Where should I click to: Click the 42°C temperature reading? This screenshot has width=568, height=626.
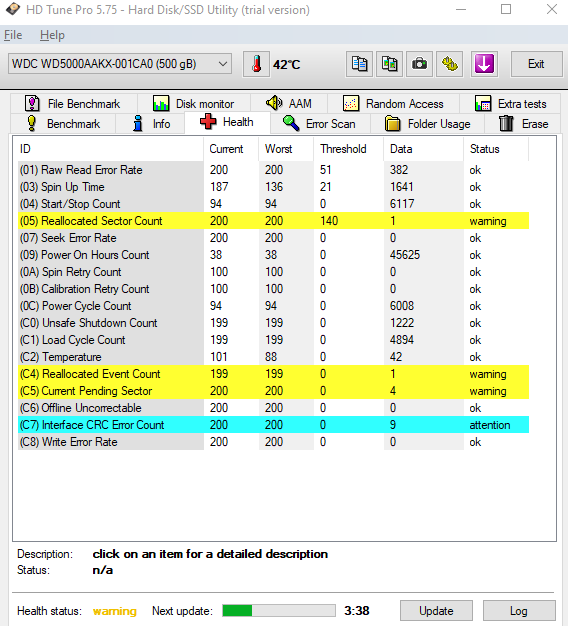(x=287, y=64)
